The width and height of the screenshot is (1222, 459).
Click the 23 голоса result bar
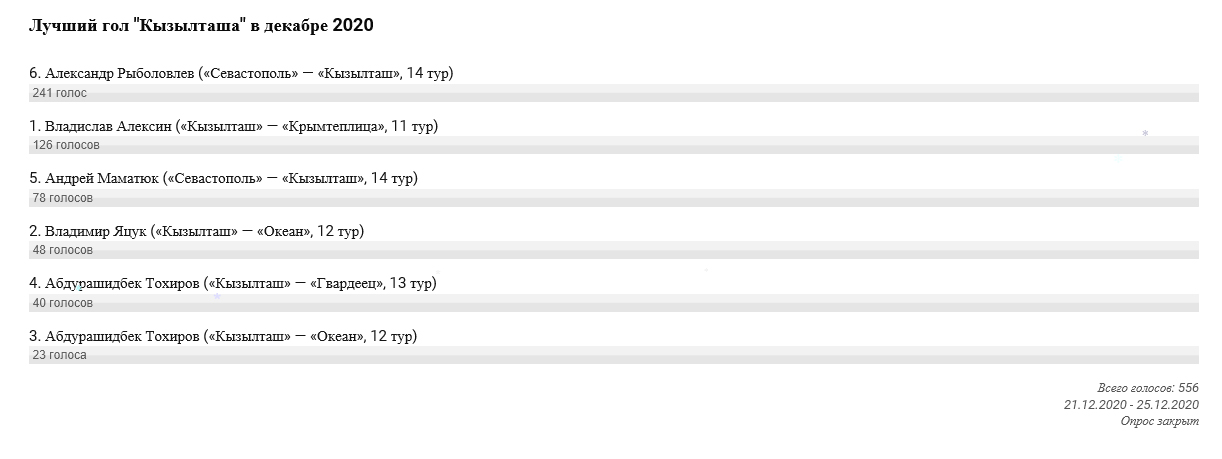[614, 355]
